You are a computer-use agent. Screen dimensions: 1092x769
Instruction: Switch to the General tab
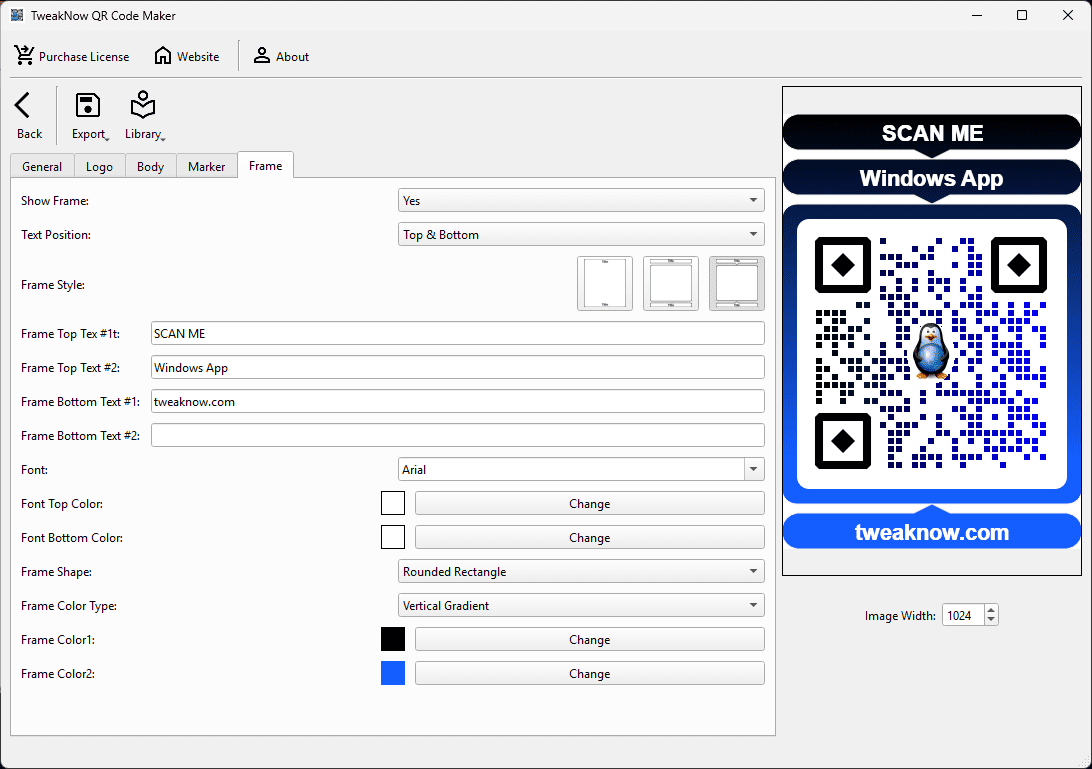coord(42,166)
